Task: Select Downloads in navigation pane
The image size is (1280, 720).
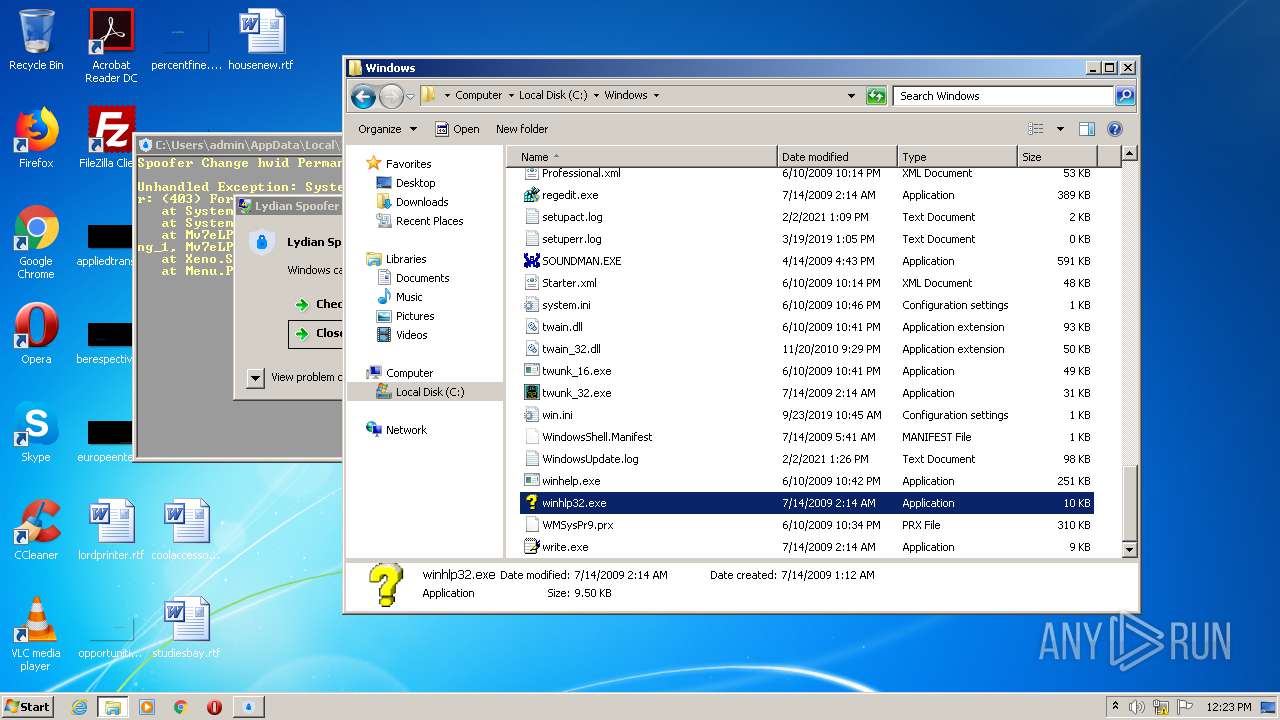Action: click(x=422, y=202)
